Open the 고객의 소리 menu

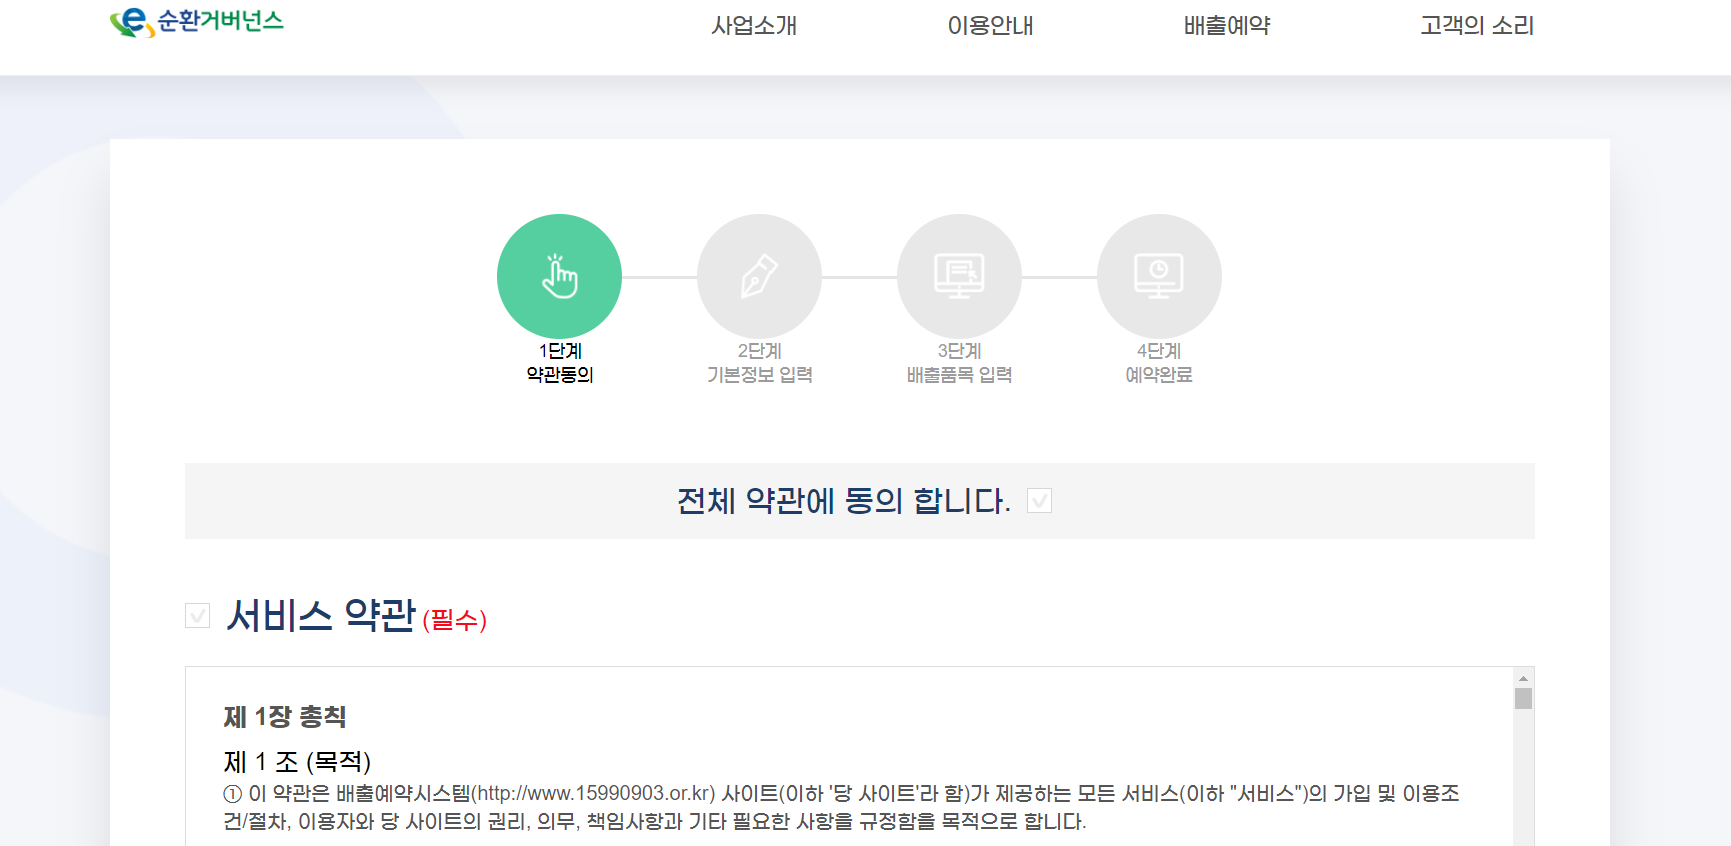[x=1477, y=26]
